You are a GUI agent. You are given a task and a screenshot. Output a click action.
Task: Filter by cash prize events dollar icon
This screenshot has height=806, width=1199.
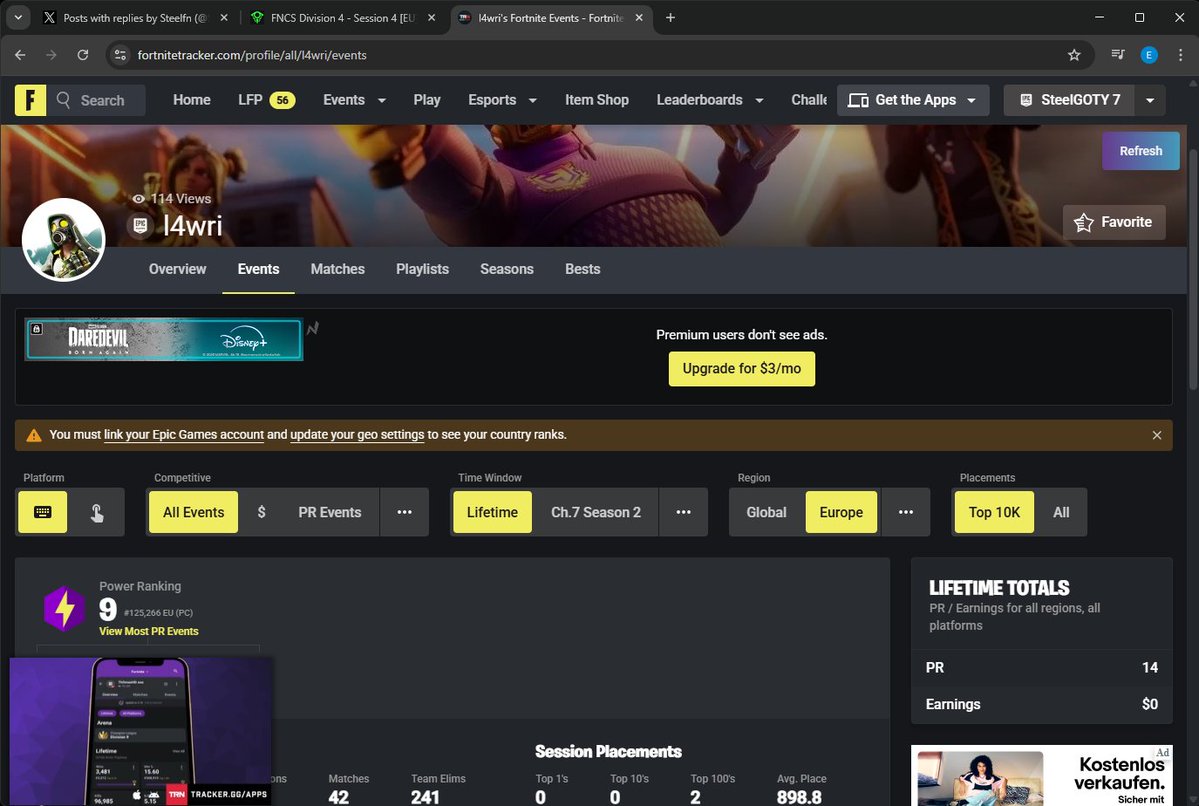point(262,512)
